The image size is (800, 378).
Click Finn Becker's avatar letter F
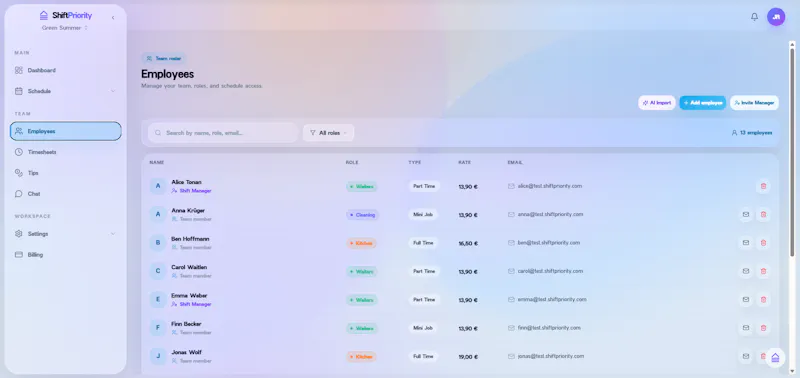coord(158,328)
